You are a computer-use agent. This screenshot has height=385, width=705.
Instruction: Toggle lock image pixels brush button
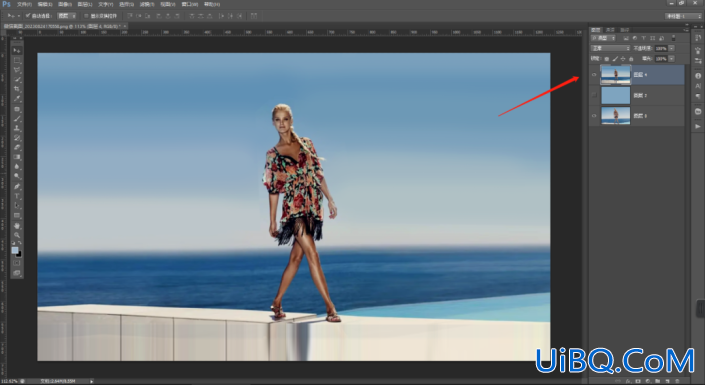(615, 59)
